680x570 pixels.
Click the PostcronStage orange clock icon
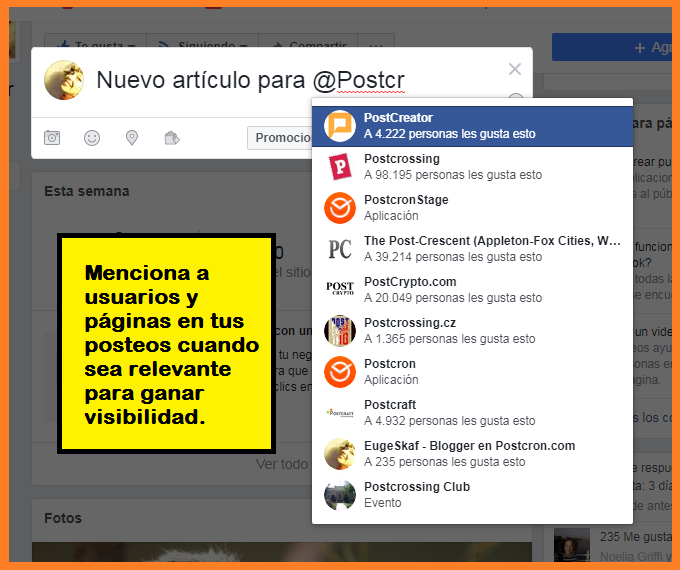click(x=340, y=208)
